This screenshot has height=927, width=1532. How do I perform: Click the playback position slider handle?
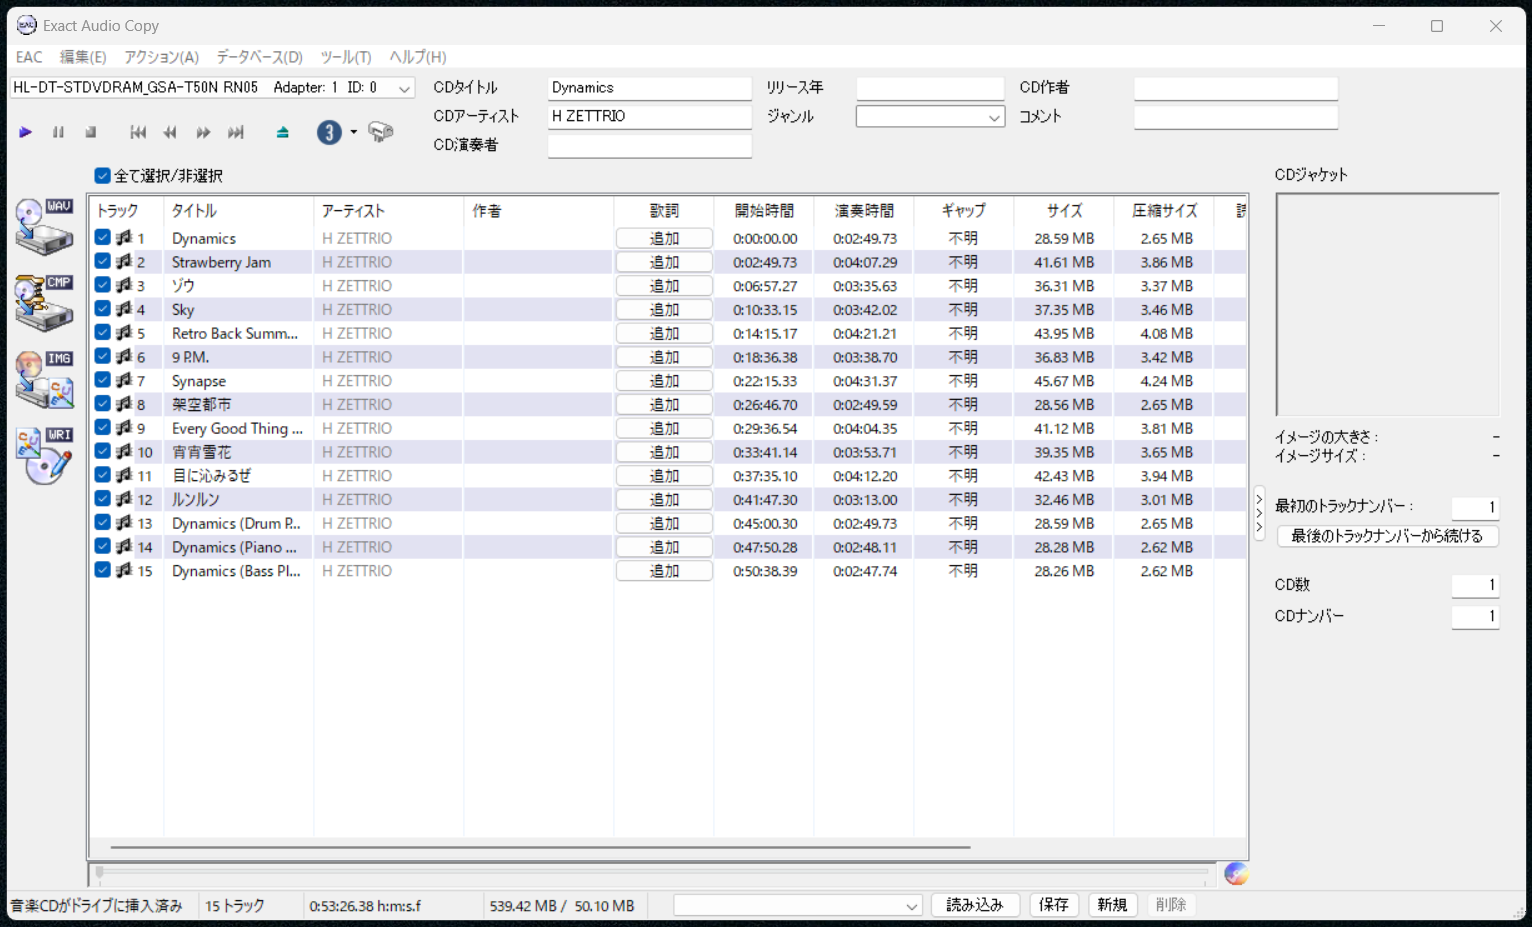click(99, 873)
